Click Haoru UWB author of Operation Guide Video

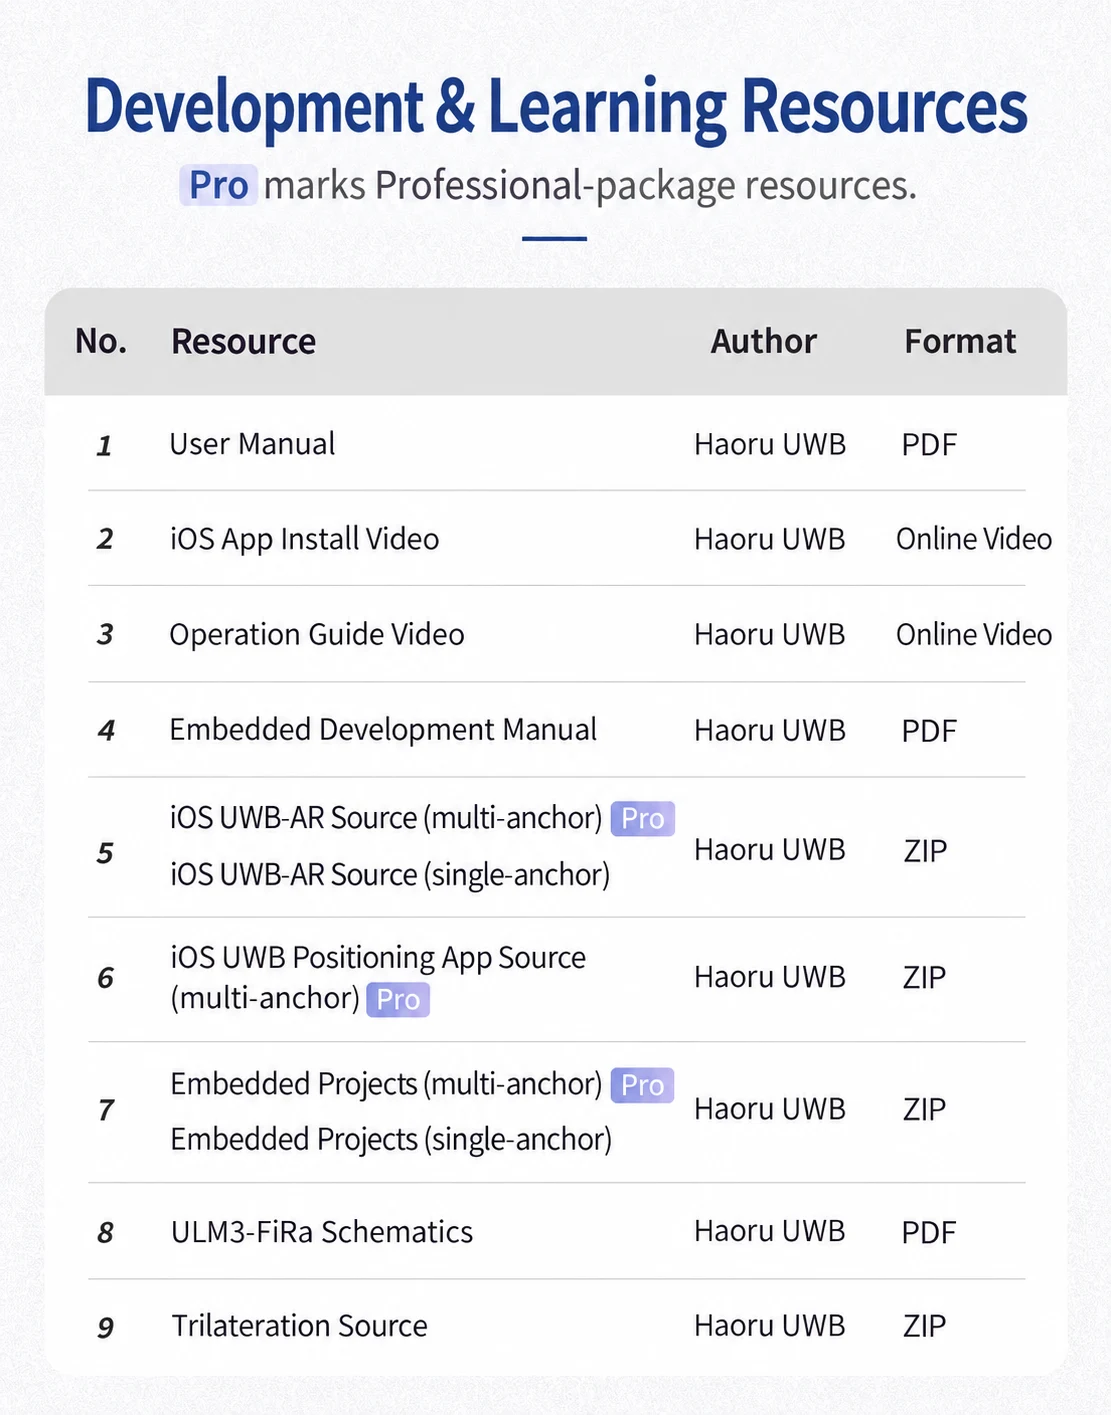770,635
